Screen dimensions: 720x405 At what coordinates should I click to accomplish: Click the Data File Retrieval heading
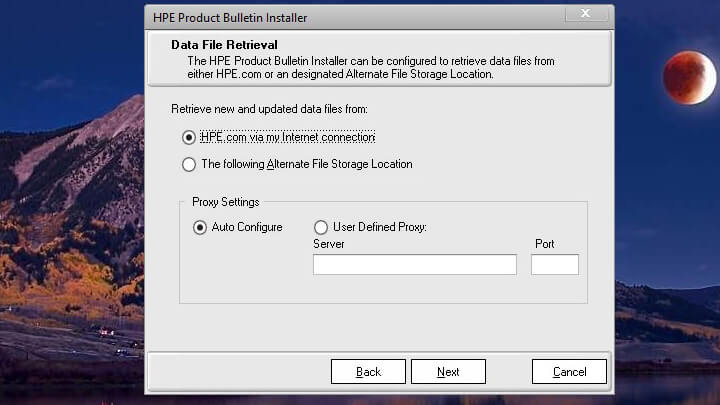click(x=224, y=45)
